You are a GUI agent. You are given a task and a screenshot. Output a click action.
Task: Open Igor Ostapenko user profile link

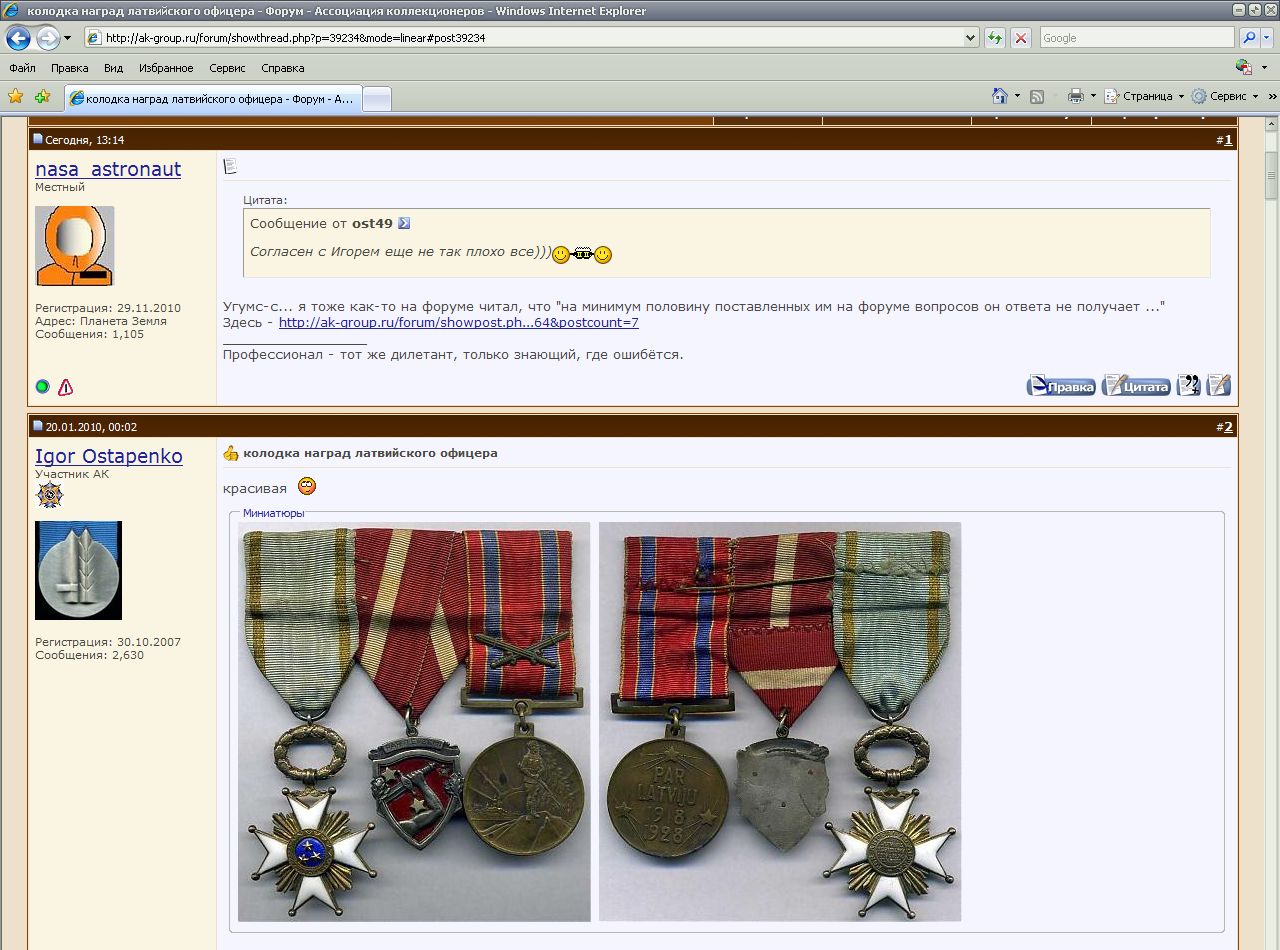tap(109, 456)
